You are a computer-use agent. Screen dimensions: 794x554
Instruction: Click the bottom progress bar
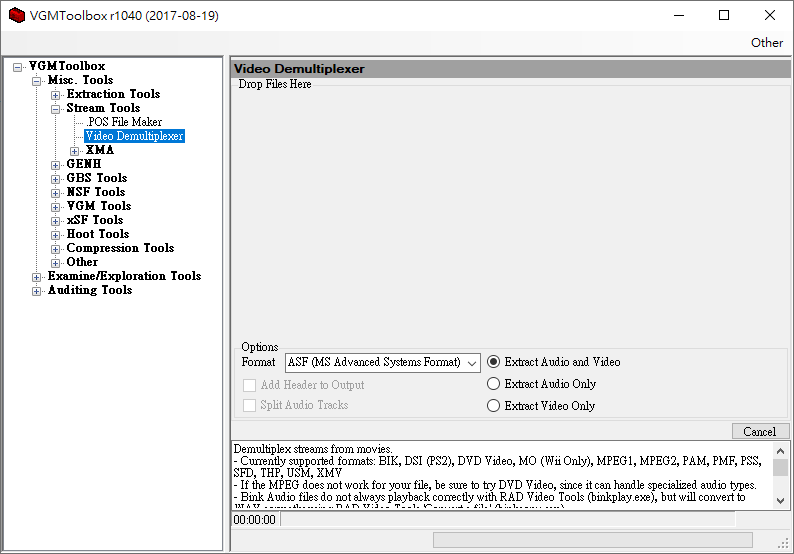[592, 540]
